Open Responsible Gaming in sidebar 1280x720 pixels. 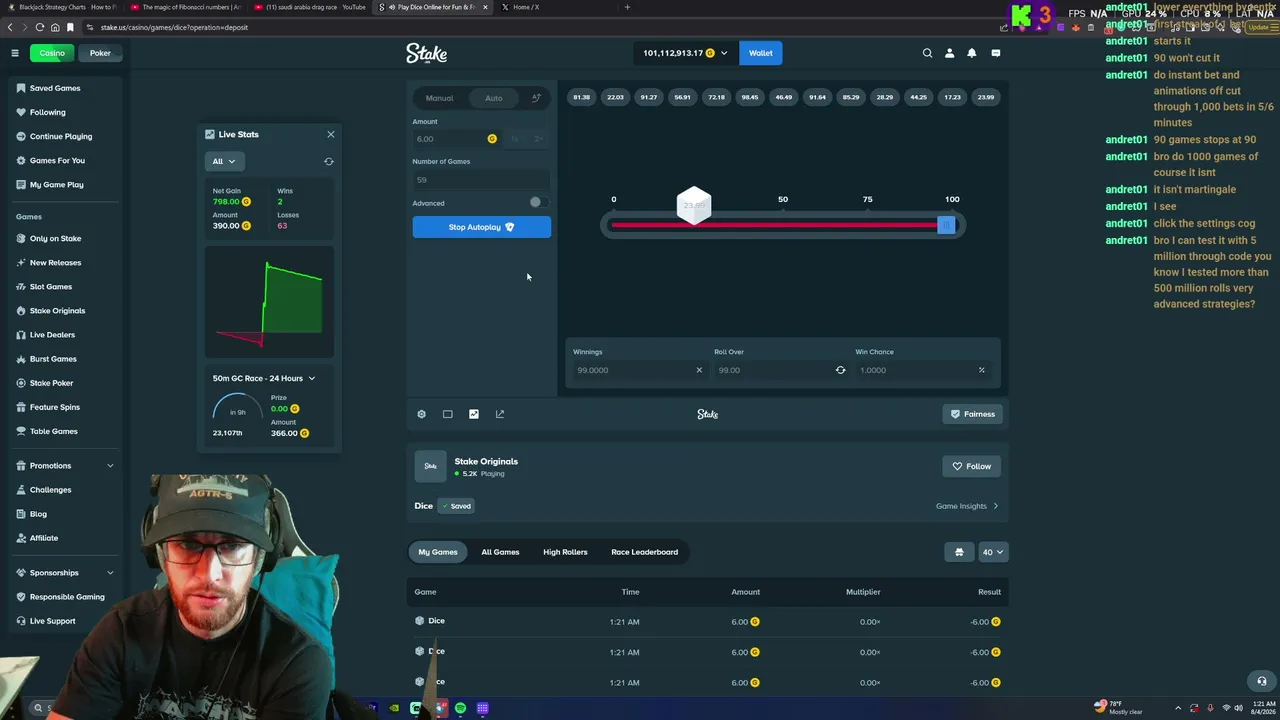[x=67, y=597]
